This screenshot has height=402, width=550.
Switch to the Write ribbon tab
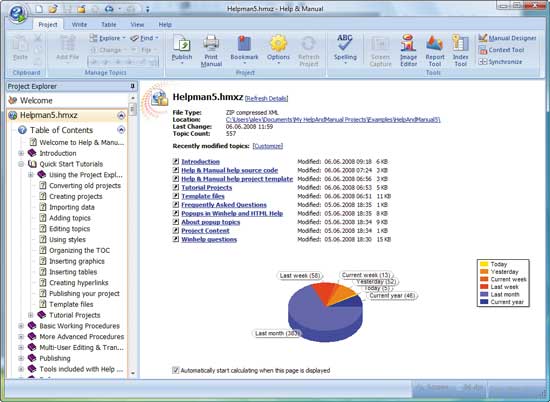pyautogui.click(x=79, y=25)
